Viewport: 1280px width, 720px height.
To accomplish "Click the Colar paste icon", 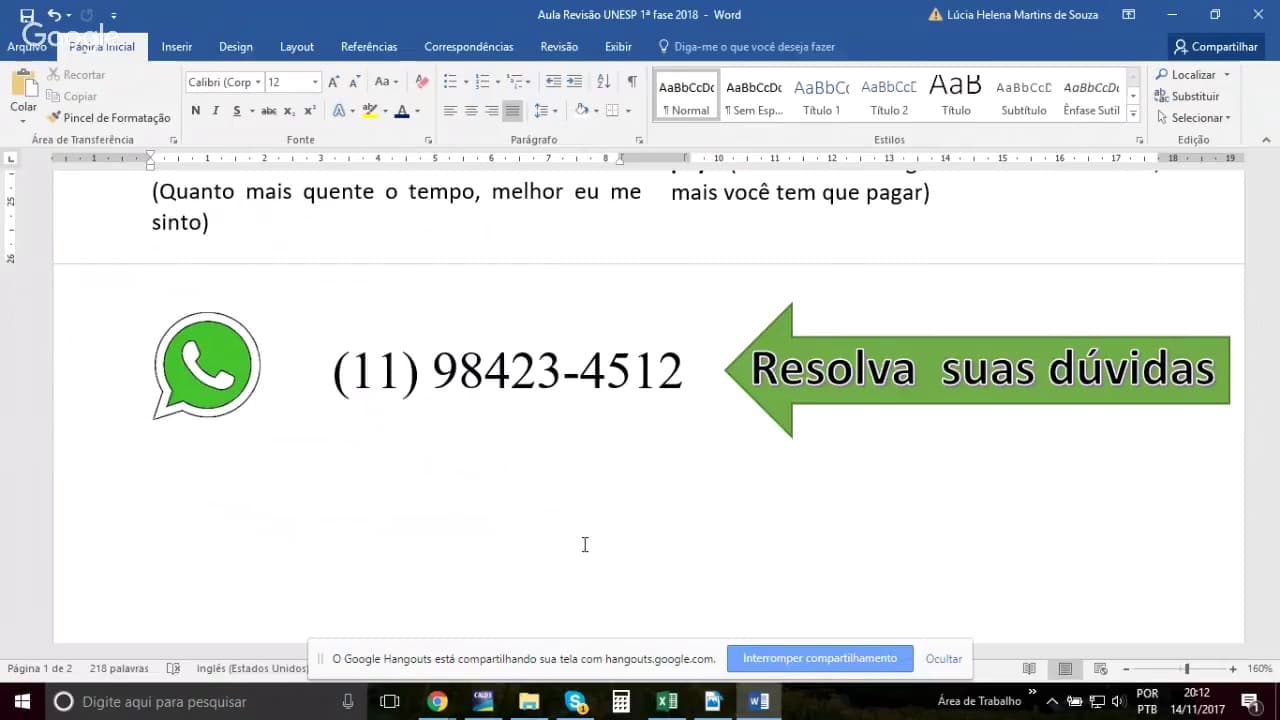I will pos(23,86).
